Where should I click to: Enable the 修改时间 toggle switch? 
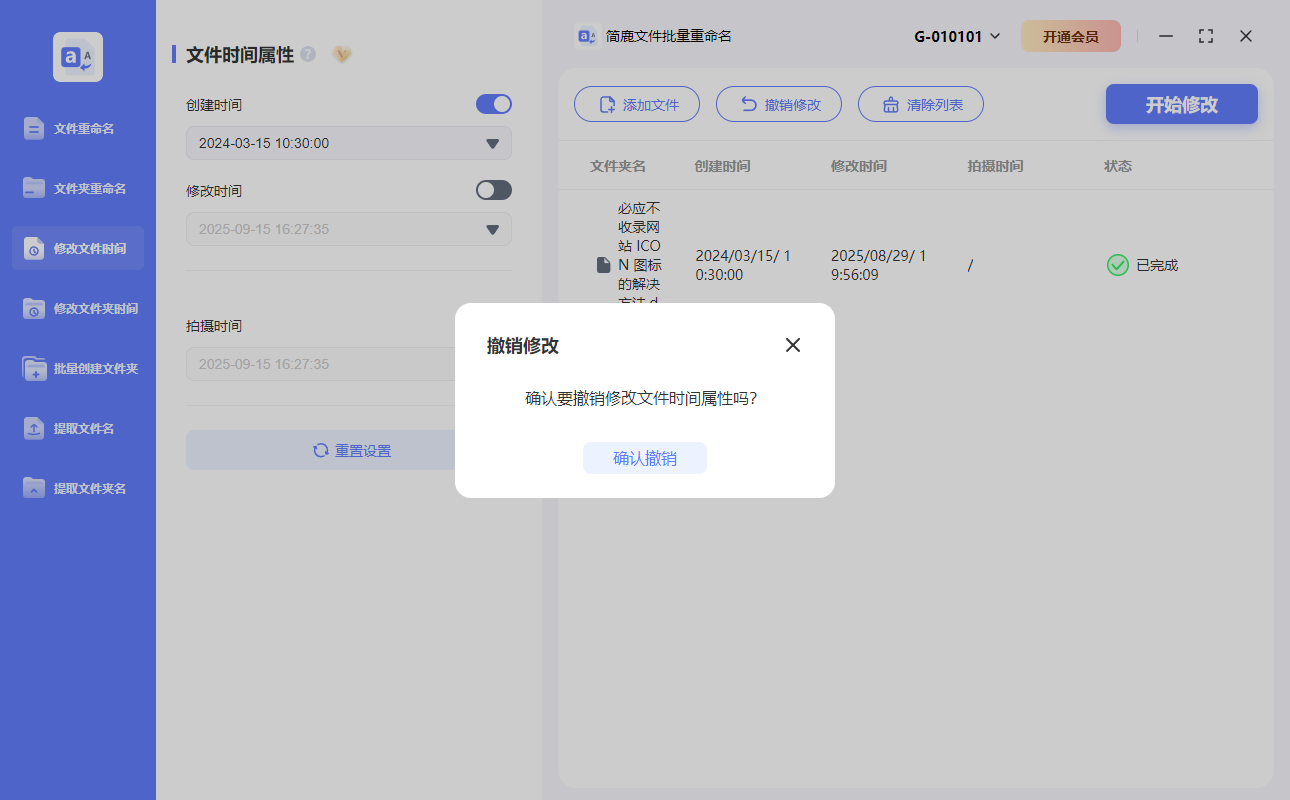(493, 190)
